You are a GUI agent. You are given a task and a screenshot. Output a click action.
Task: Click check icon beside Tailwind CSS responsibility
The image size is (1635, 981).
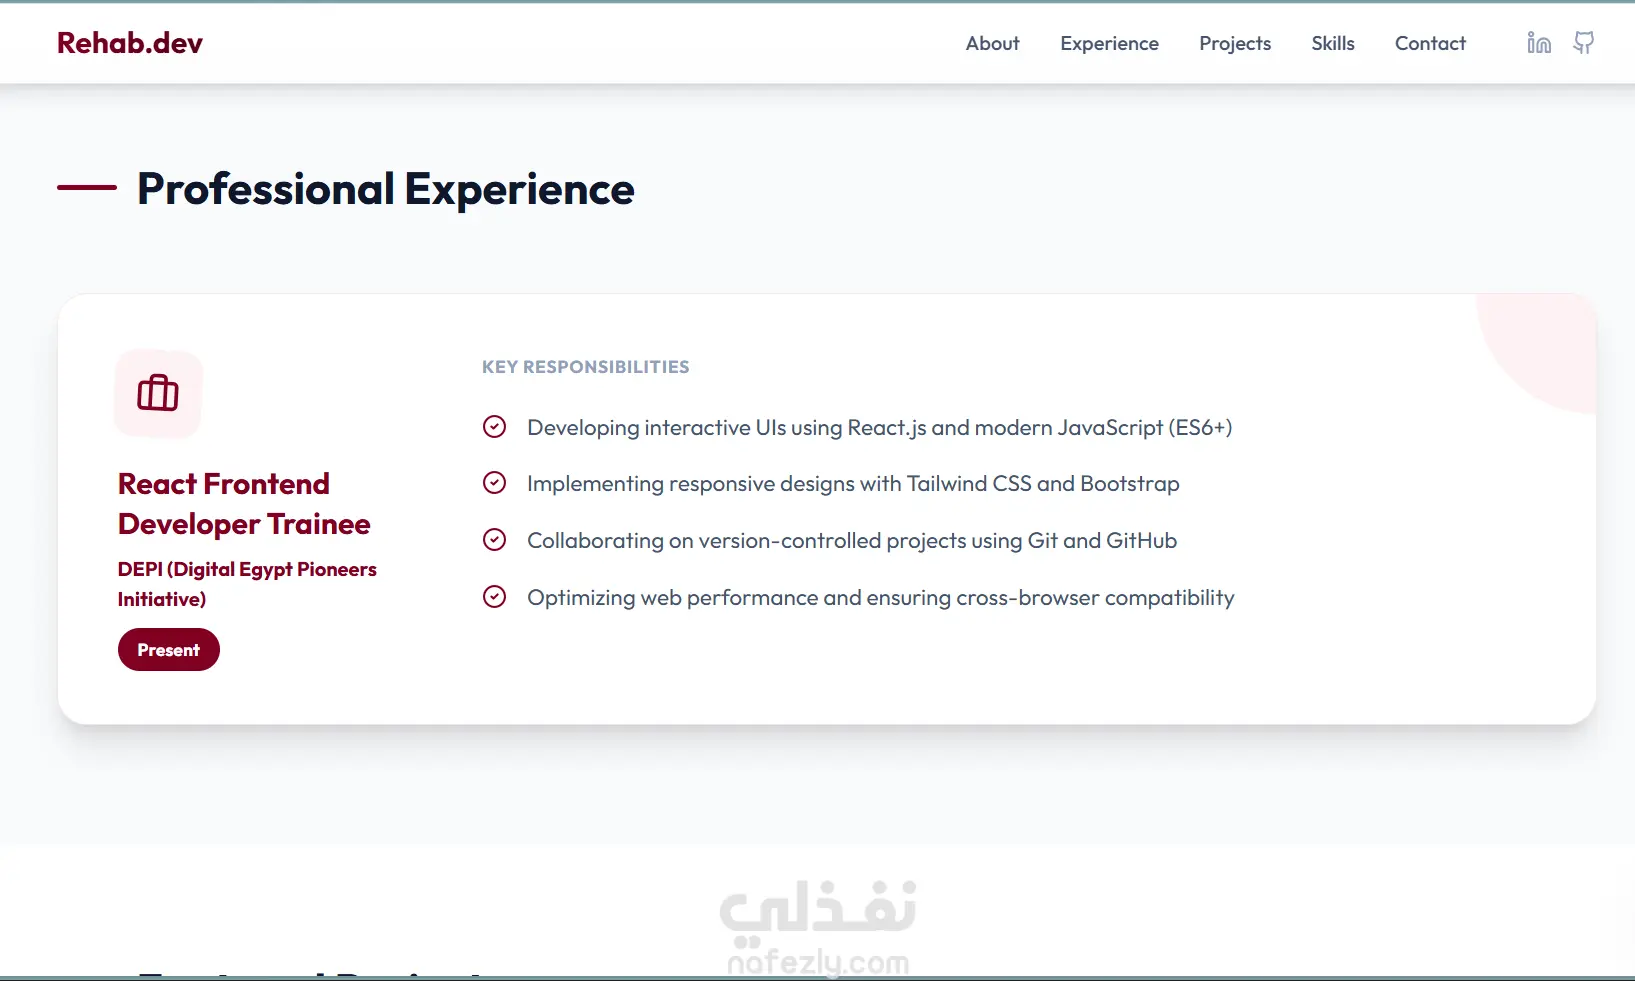pos(494,484)
